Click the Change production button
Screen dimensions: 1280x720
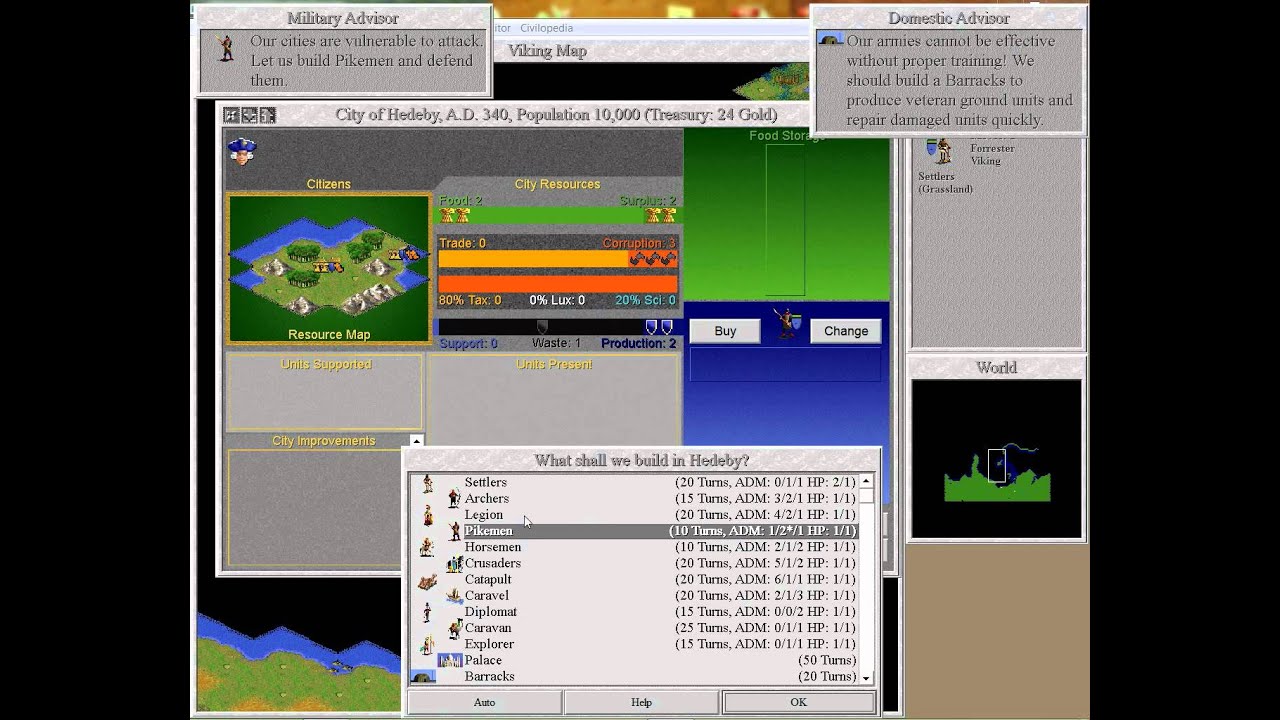coord(846,331)
